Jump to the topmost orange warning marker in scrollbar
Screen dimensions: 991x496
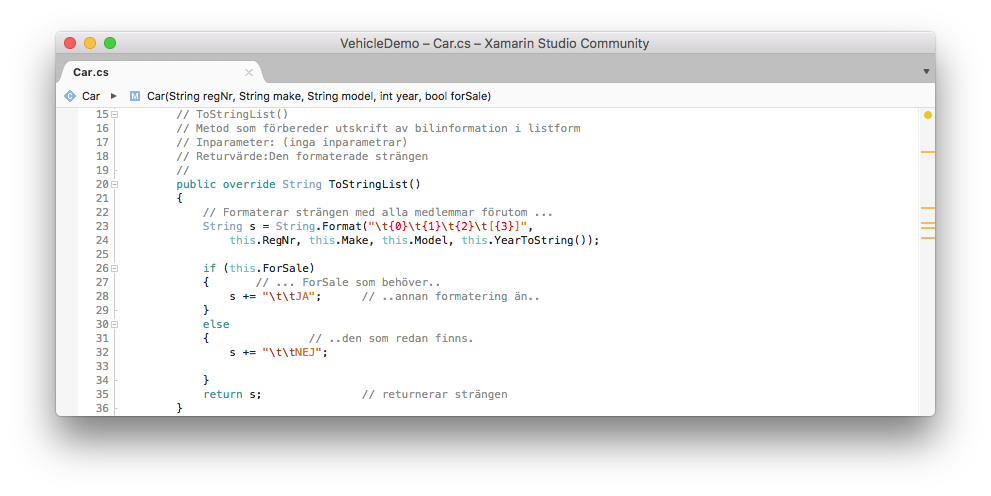[927, 152]
